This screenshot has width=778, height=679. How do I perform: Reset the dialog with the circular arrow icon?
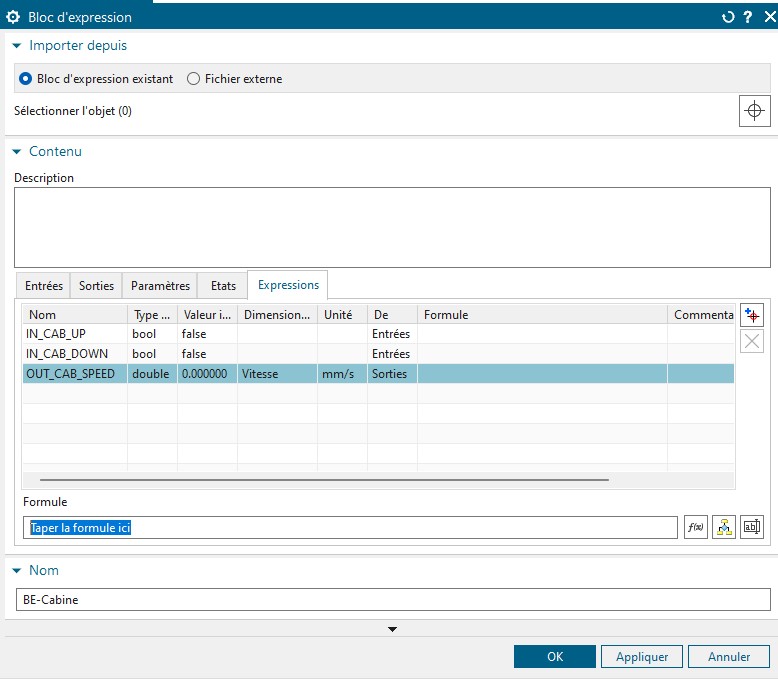[x=728, y=17]
